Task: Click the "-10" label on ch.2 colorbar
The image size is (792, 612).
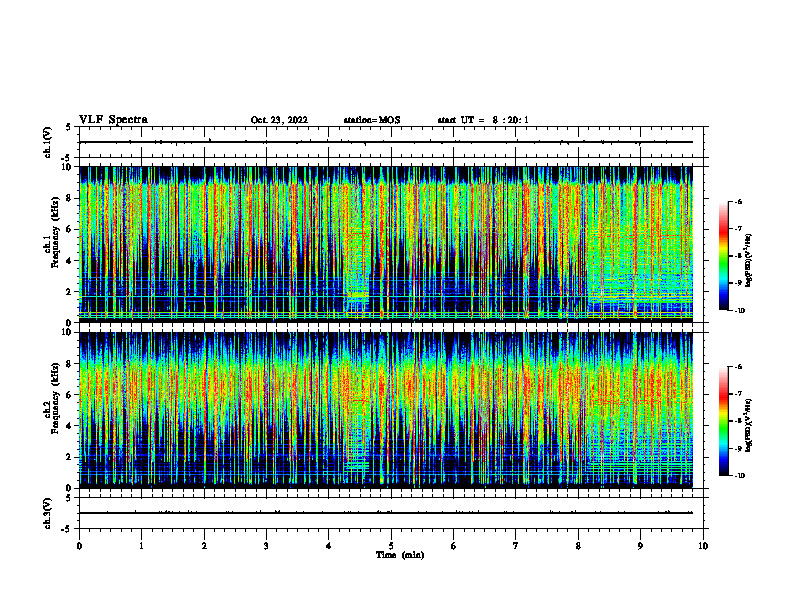Action: pyautogui.click(x=739, y=476)
